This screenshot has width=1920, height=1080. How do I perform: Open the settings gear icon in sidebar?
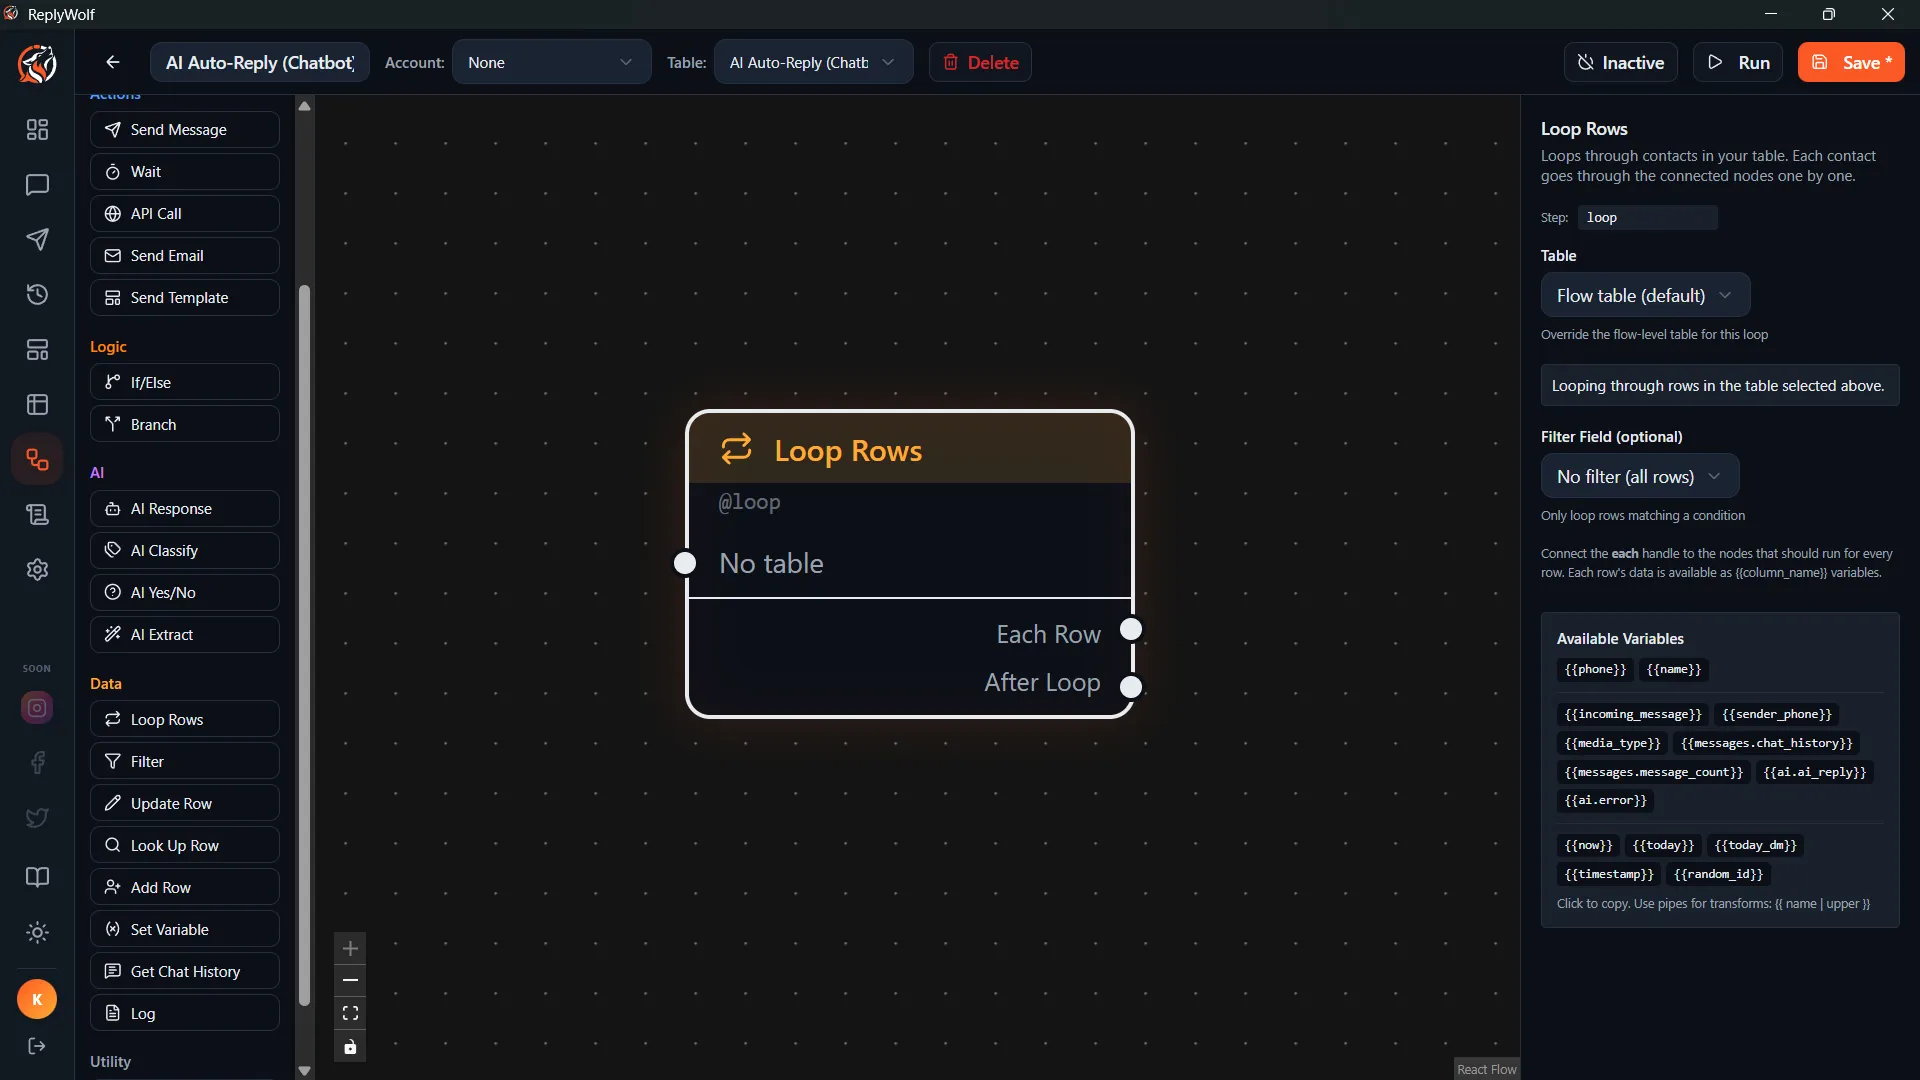pos(37,570)
